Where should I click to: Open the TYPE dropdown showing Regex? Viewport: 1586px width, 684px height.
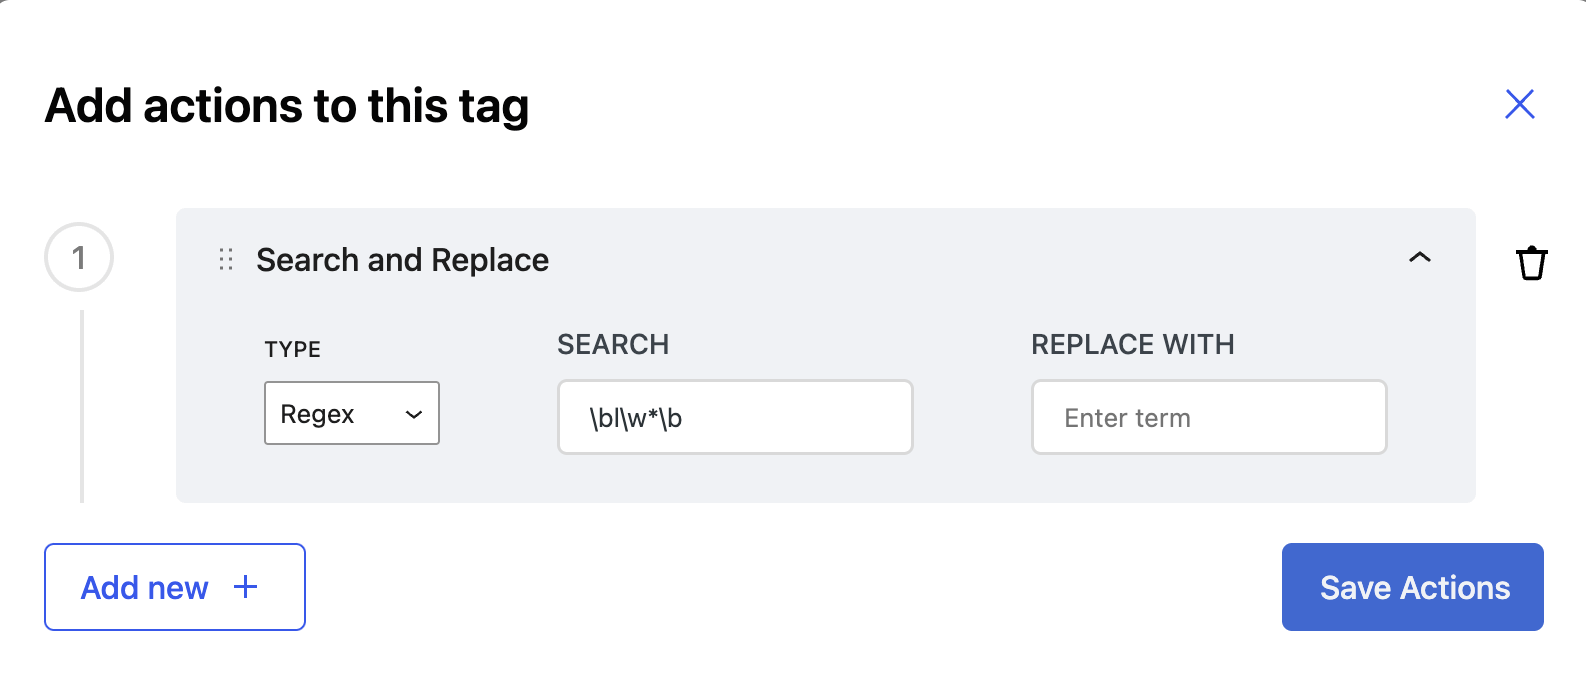(x=351, y=413)
